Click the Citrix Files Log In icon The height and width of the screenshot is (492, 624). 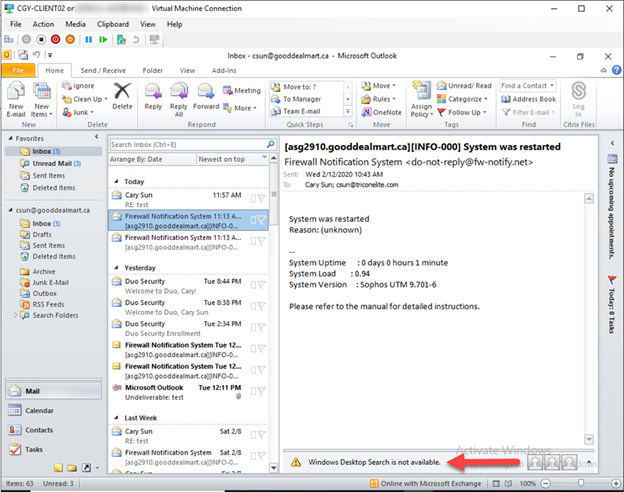(578, 91)
